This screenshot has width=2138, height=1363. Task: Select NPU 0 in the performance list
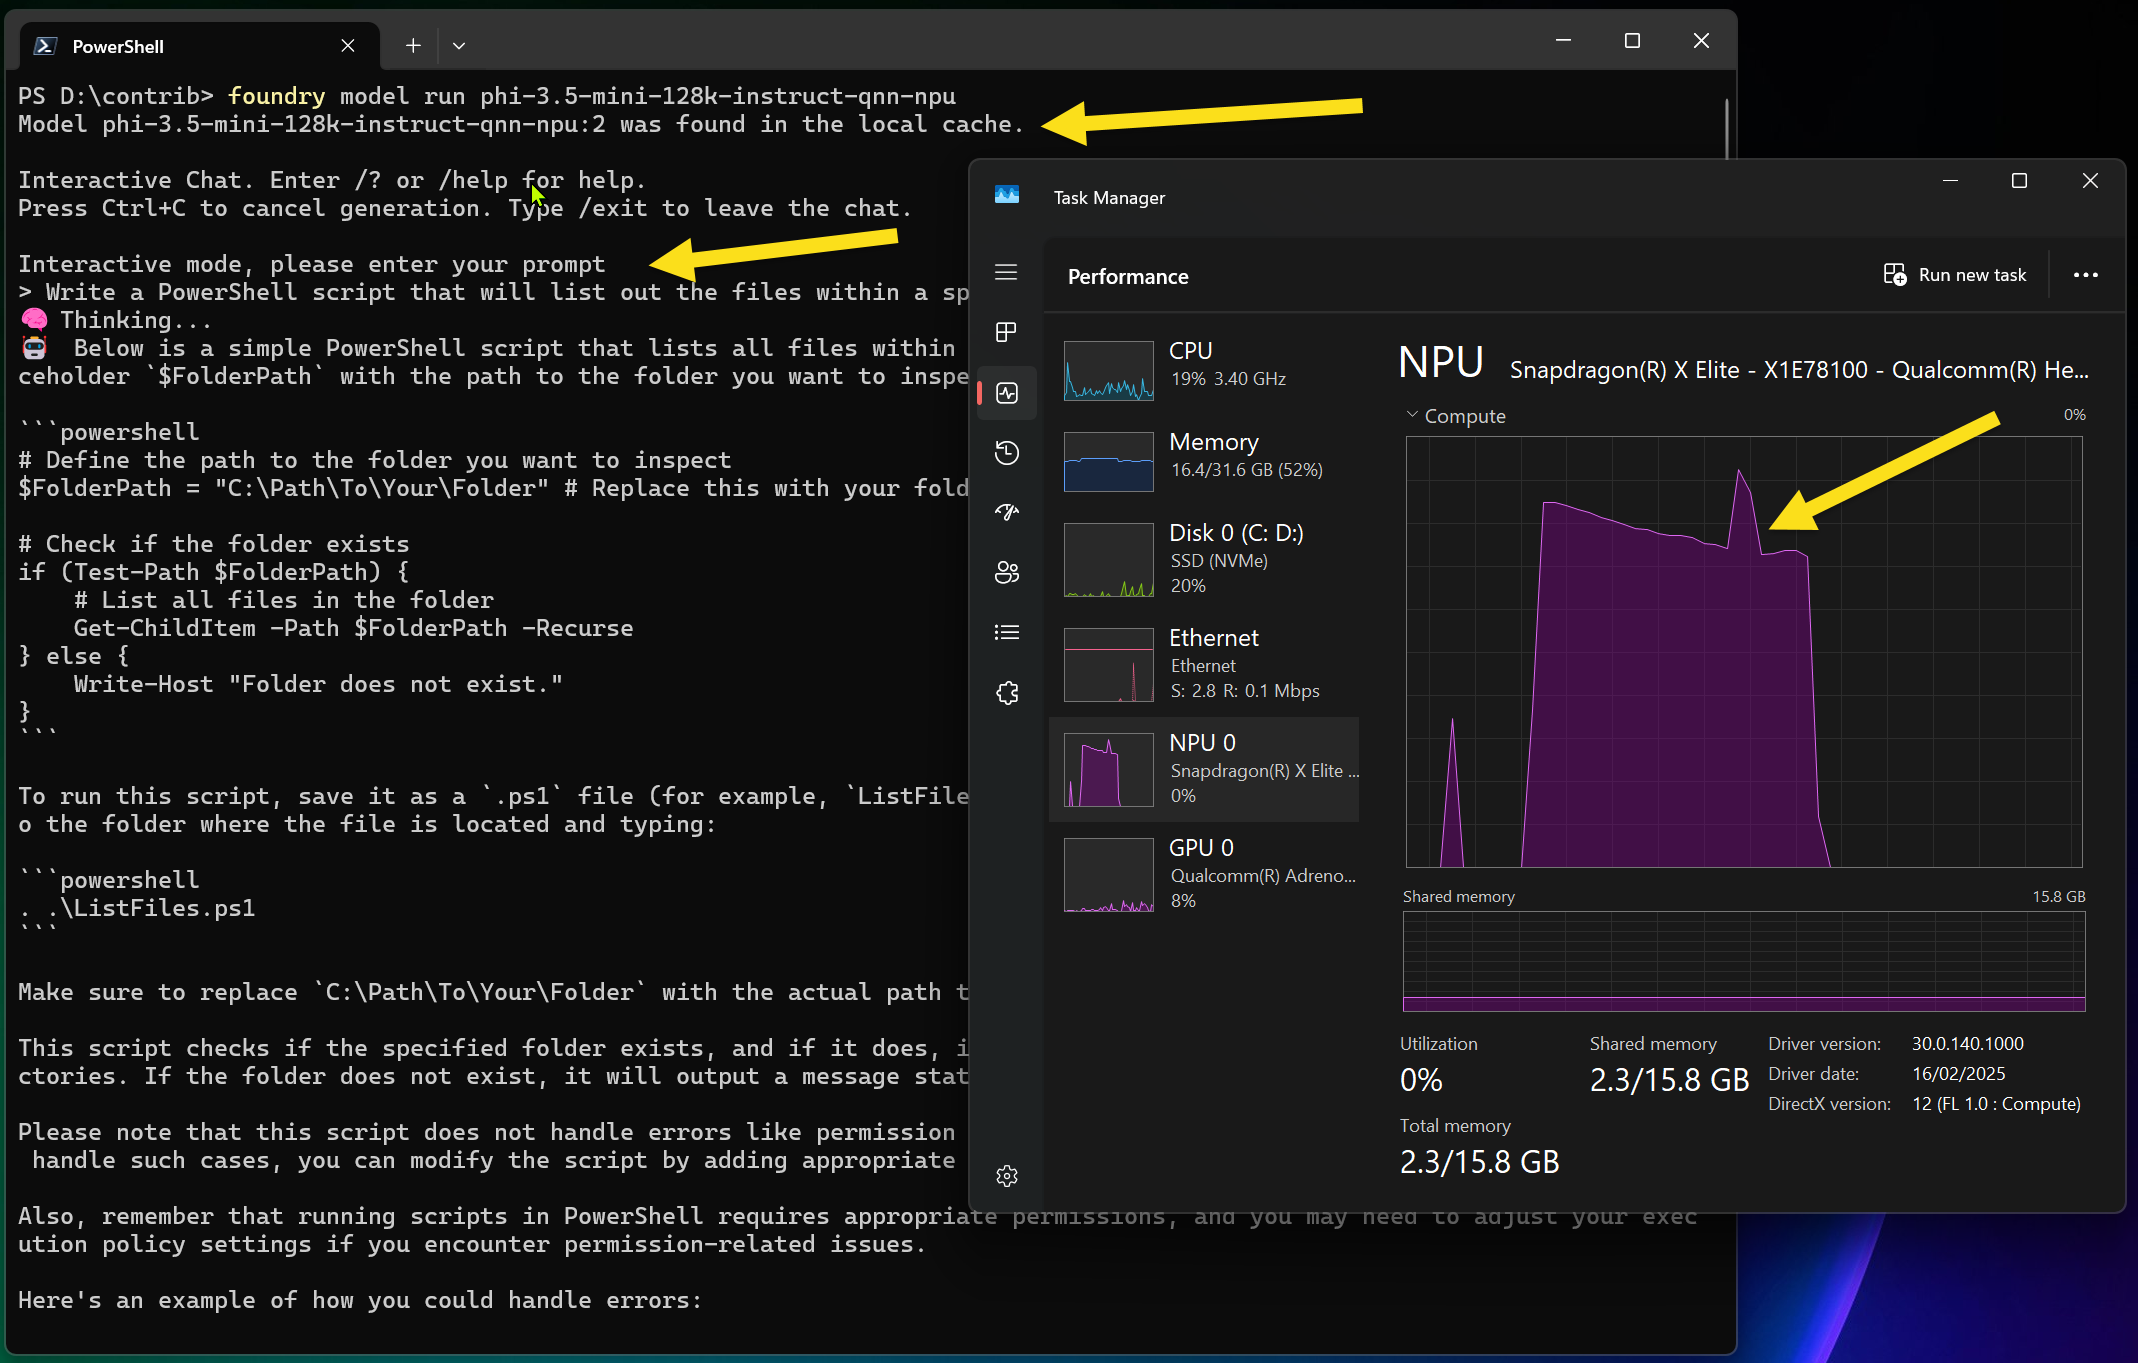(1204, 768)
